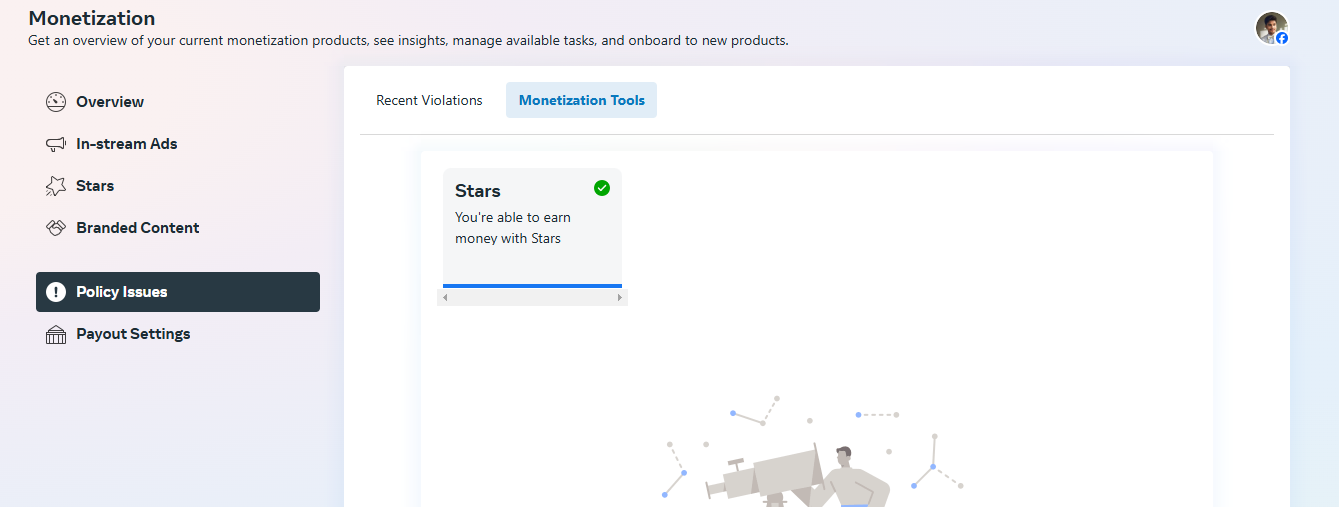Click the horizontal scrollbar track below the Stars card
The image size is (1339, 507).
pos(532,298)
